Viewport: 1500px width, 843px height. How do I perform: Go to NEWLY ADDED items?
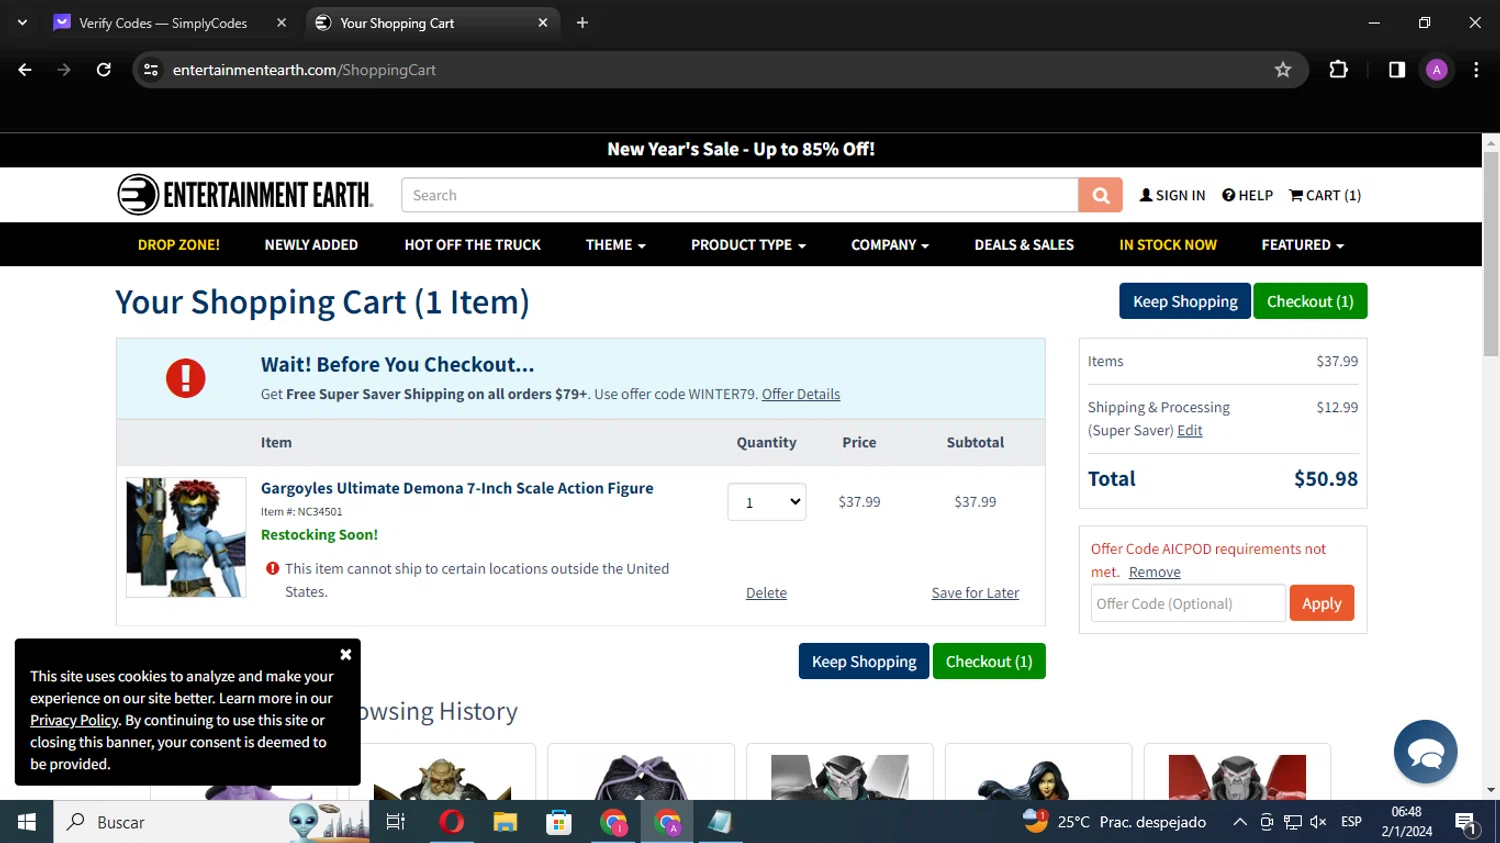tap(311, 245)
